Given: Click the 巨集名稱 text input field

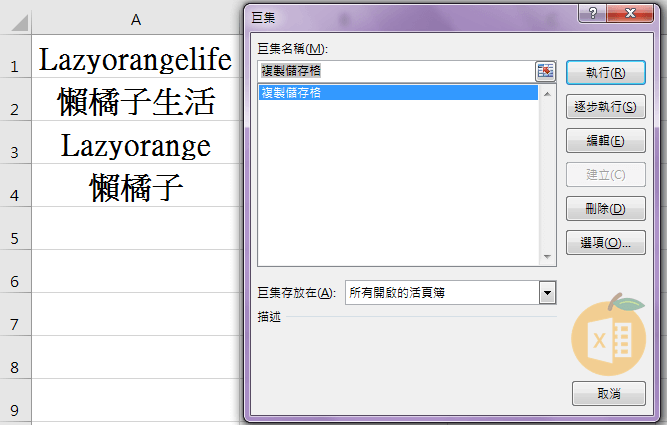Looking at the screenshot, I should 395,71.
